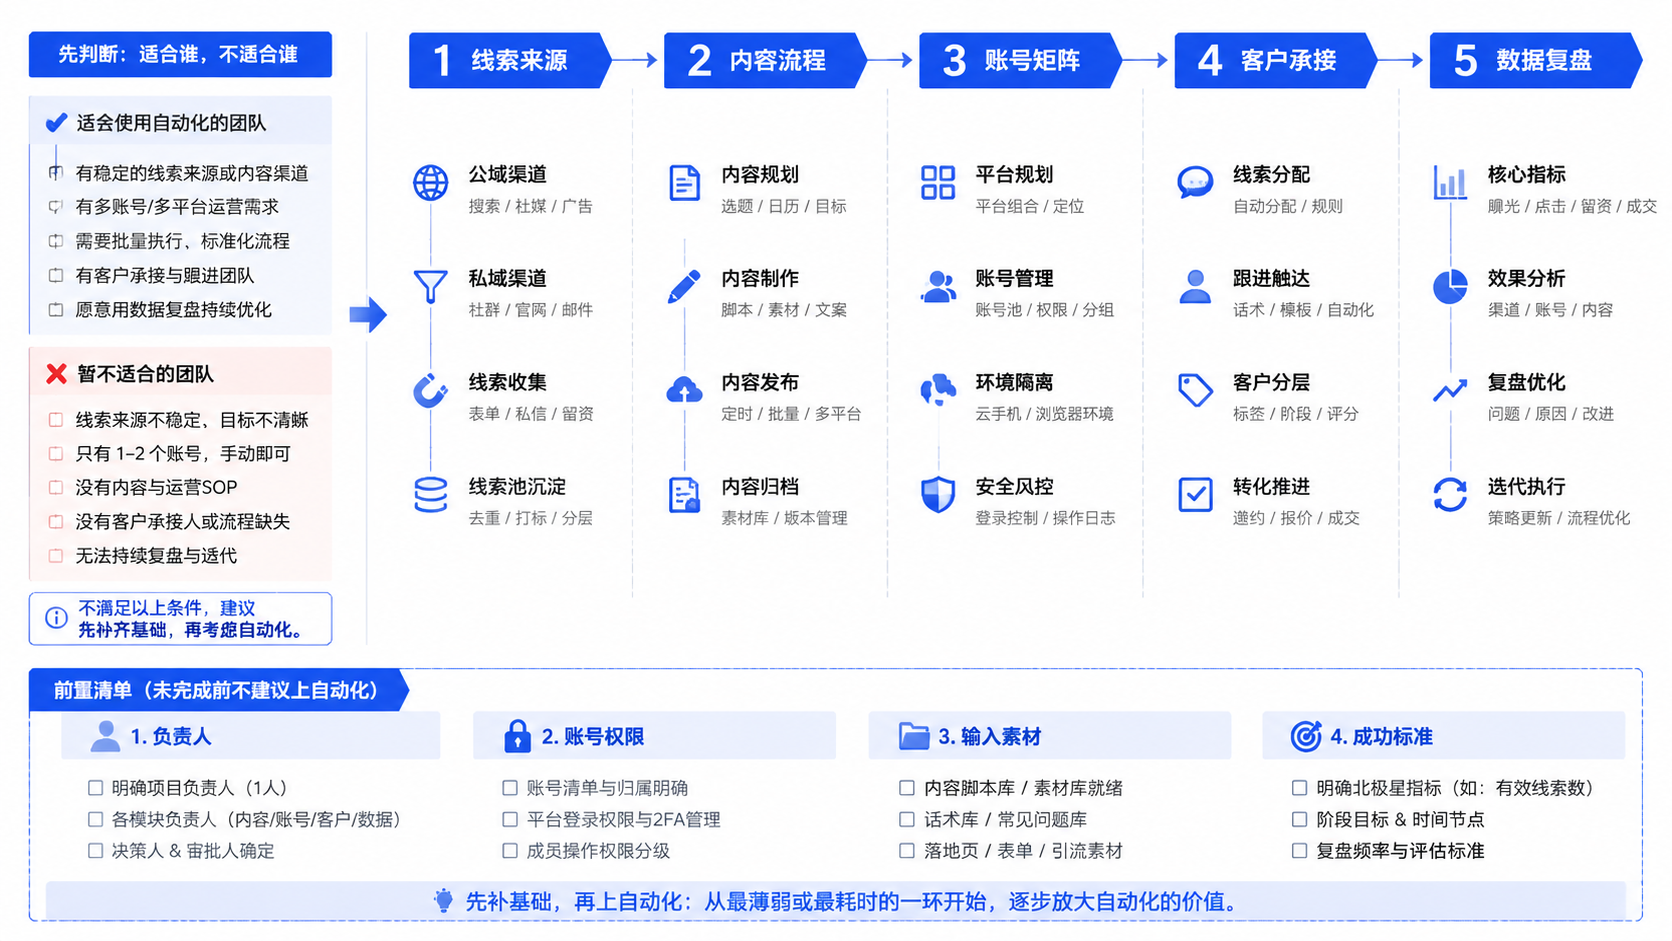Click the blue right arrow toward the flow

(368, 314)
